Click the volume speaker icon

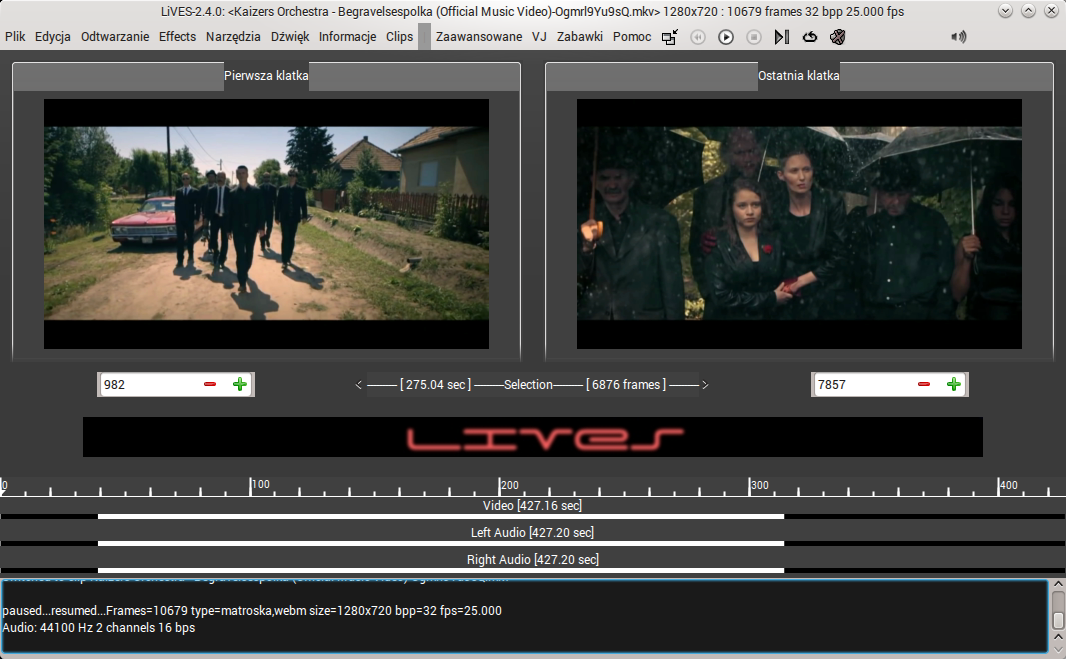pyautogui.click(x=959, y=37)
